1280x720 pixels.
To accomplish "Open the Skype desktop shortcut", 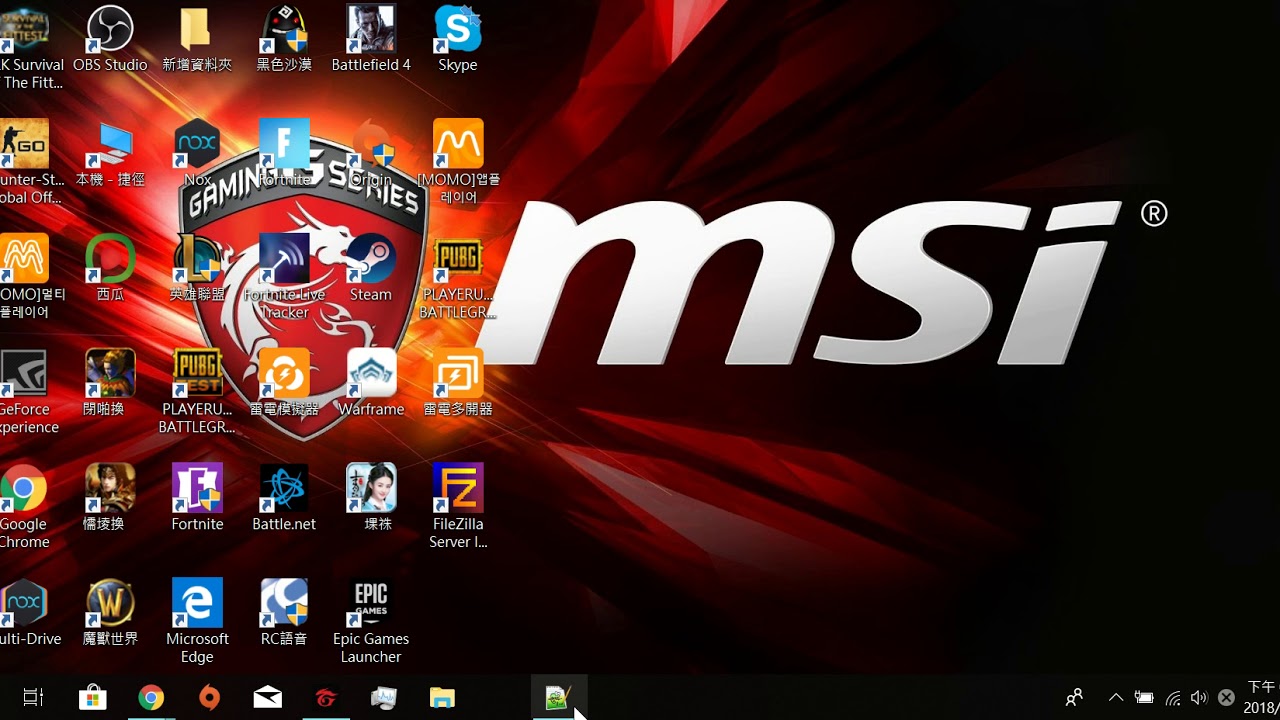I will (x=458, y=38).
